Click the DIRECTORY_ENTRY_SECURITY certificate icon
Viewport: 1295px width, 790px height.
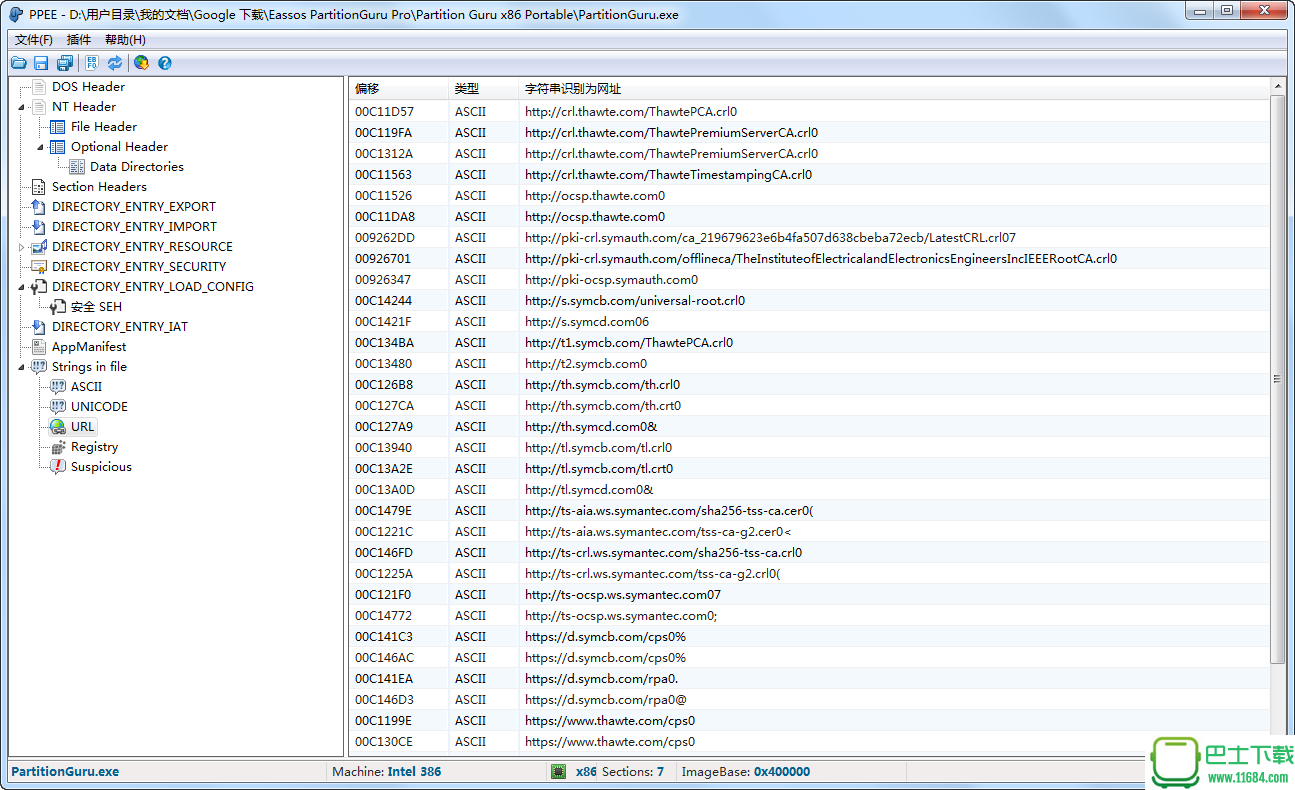[39, 267]
